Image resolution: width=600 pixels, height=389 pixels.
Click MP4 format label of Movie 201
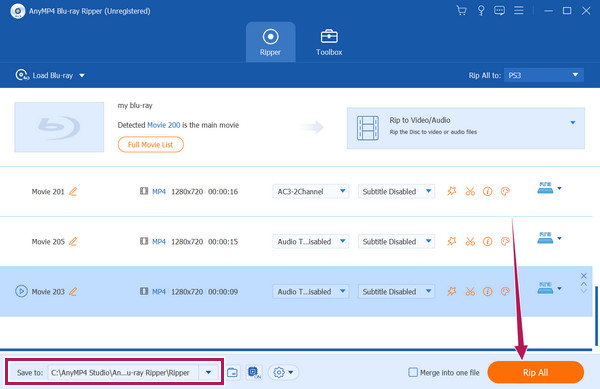pos(159,192)
